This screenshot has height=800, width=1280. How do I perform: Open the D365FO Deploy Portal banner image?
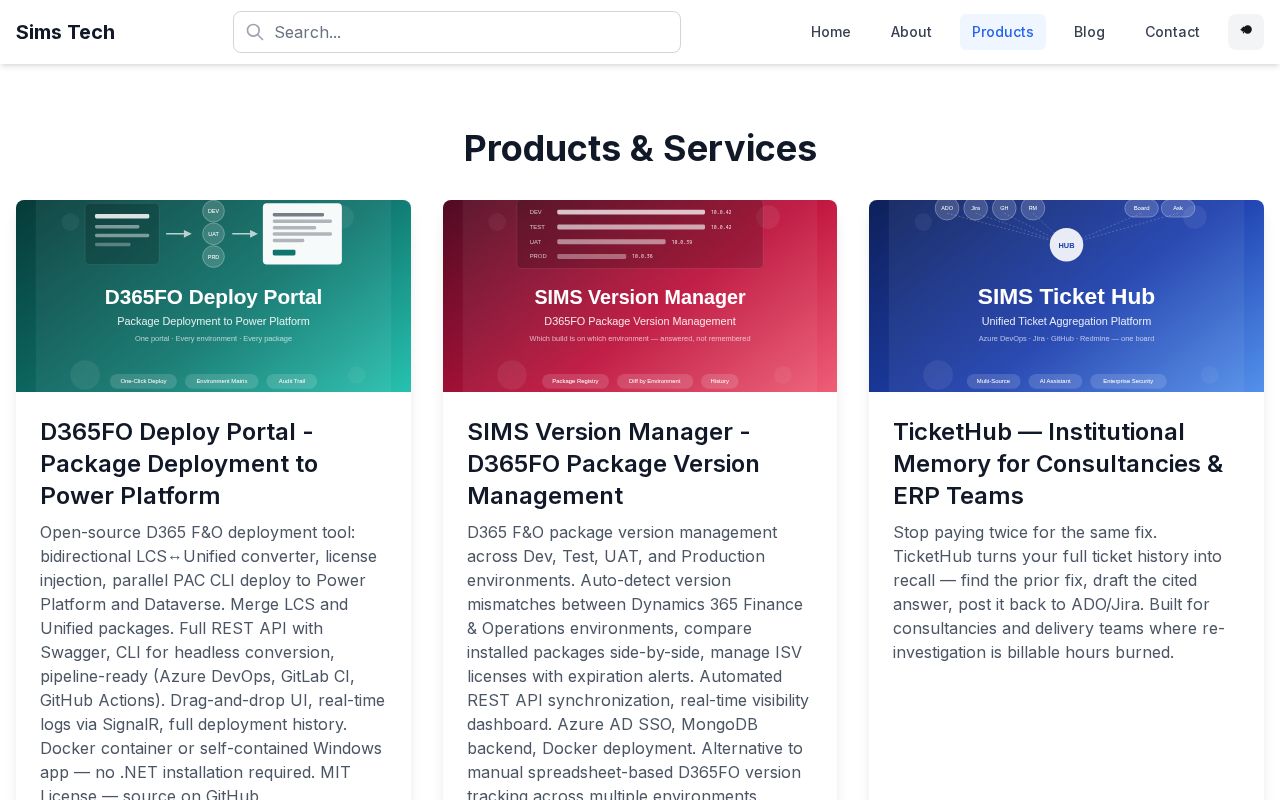pyautogui.click(x=213, y=296)
